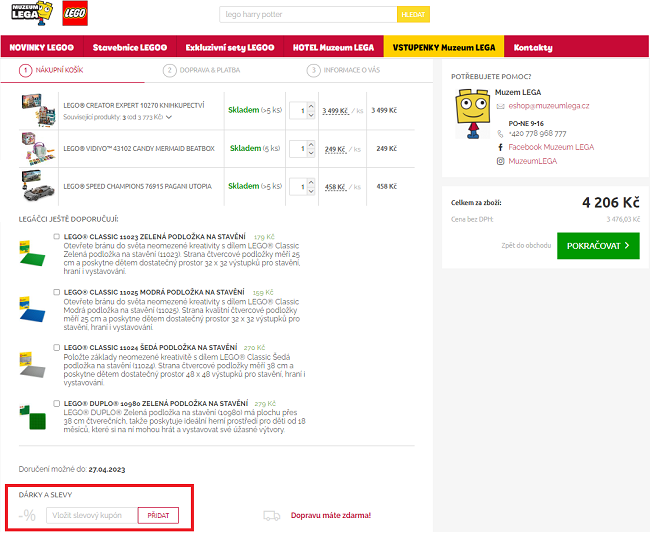Open VSTUPENKY Muzeum LEGA menu
The image size is (650, 537).
point(444,47)
